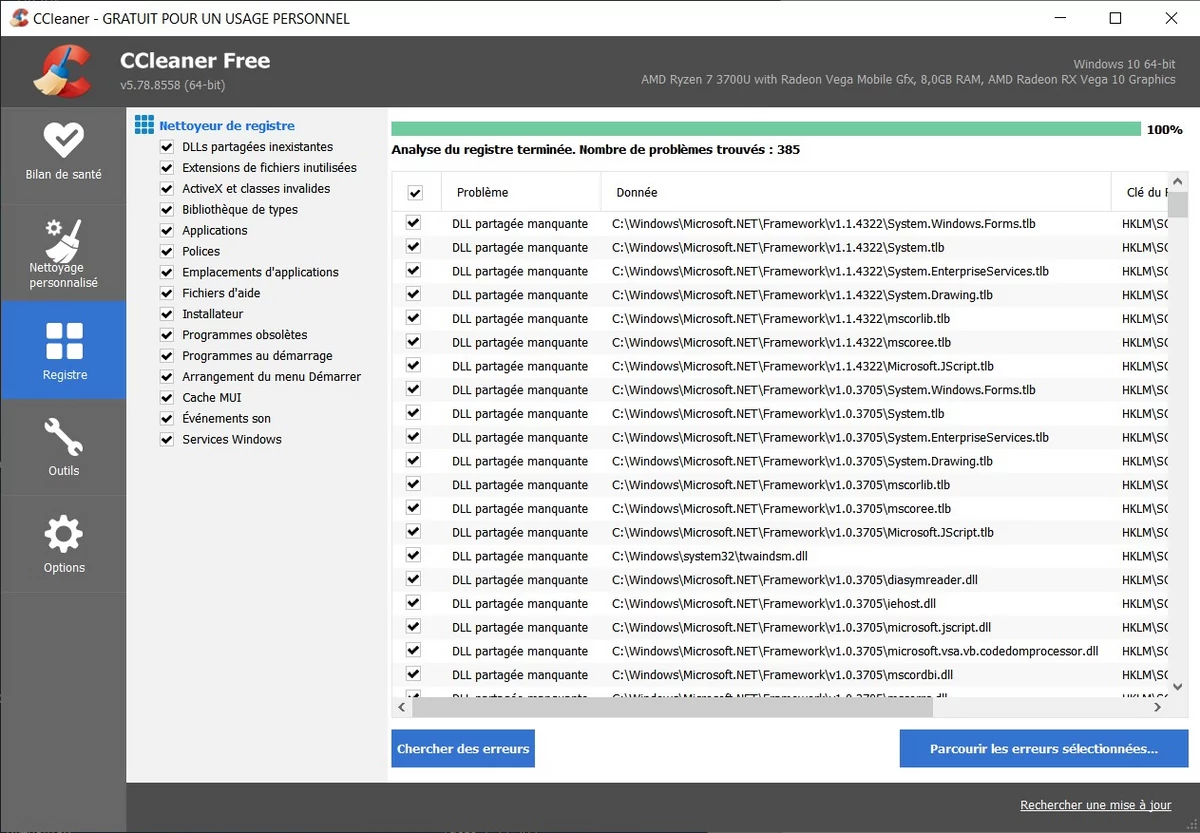
Task: Open the Options gear icon
Action: (x=64, y=534)
